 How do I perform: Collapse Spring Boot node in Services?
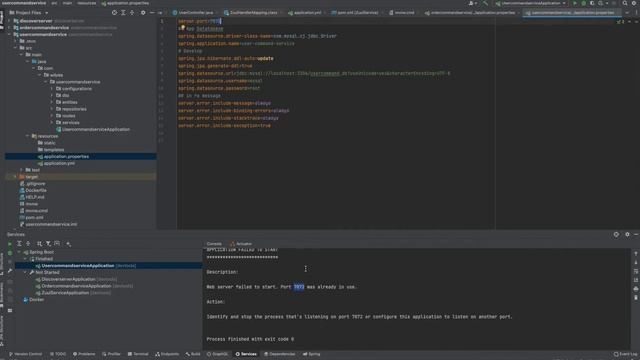click(x=19, y=252)
